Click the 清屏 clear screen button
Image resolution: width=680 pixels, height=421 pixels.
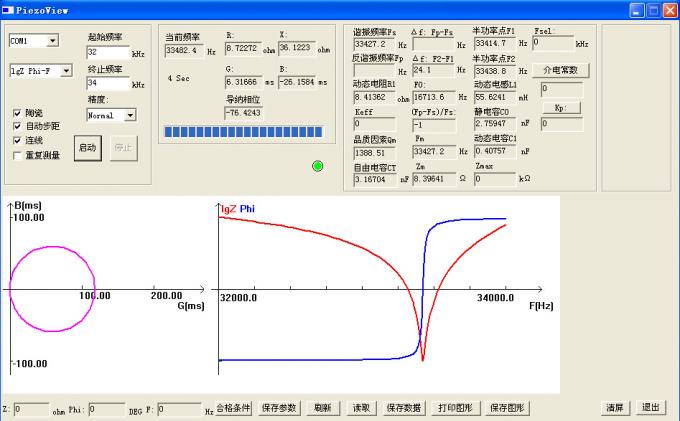click(x=615, y=408)
